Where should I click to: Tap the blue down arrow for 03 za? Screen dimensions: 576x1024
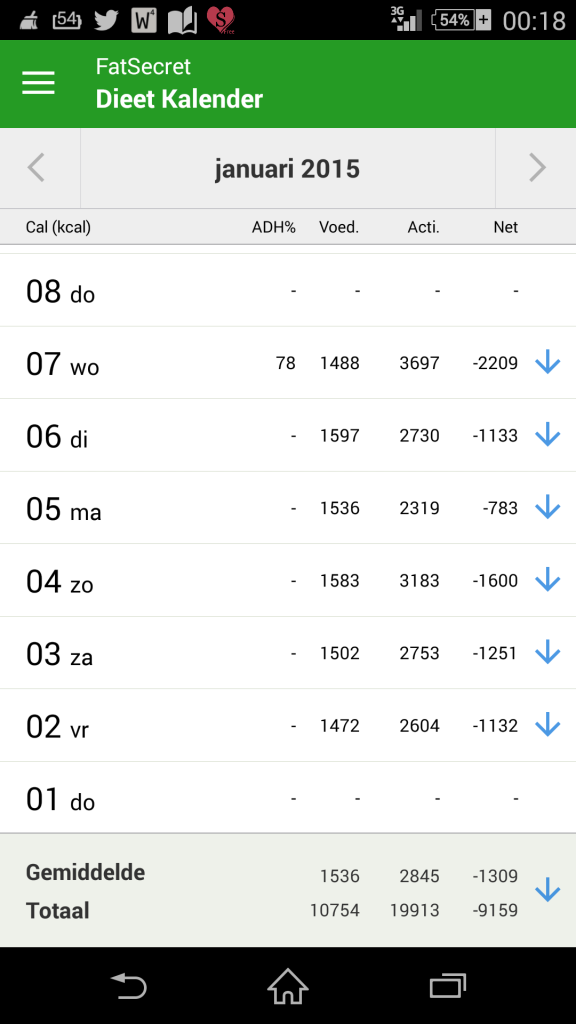pos(547,652)
